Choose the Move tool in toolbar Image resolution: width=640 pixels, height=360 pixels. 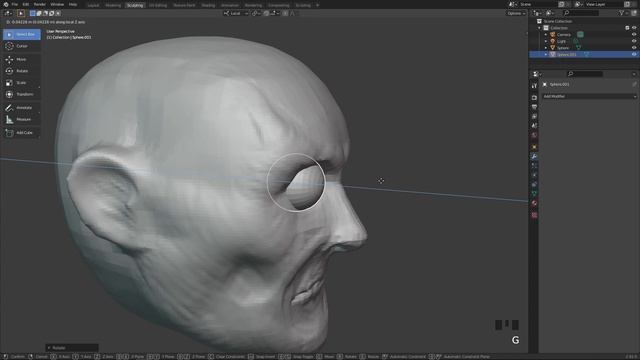[22, 59]
